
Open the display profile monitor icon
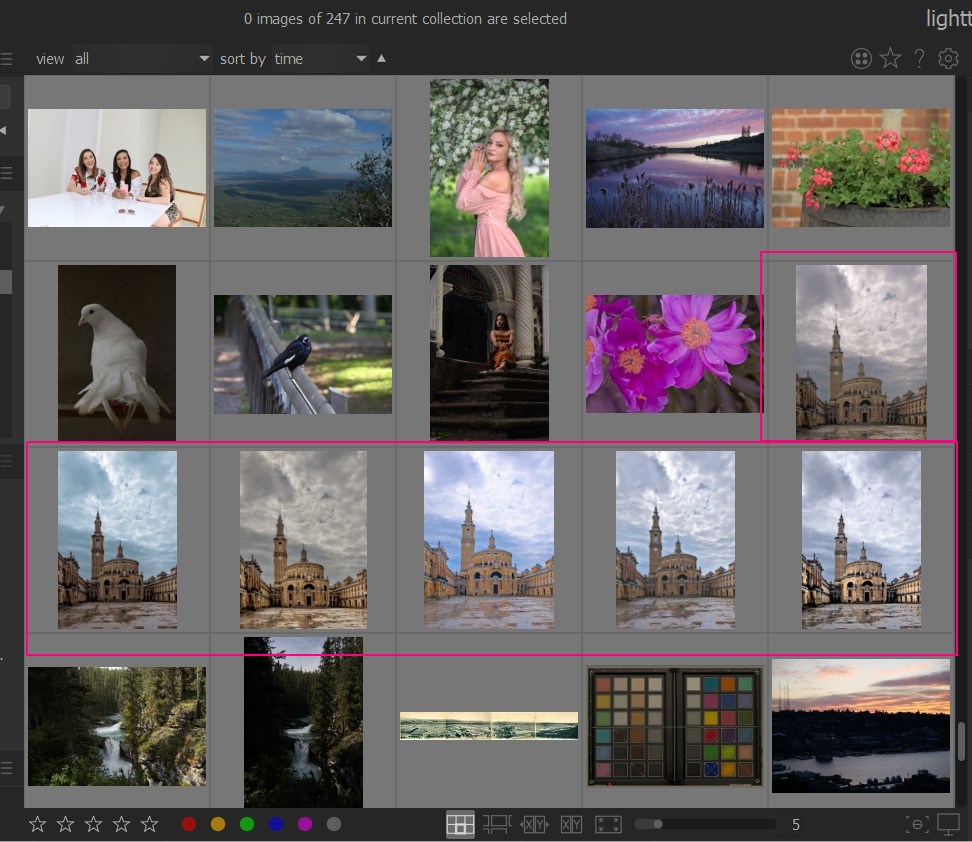[948, 825]
